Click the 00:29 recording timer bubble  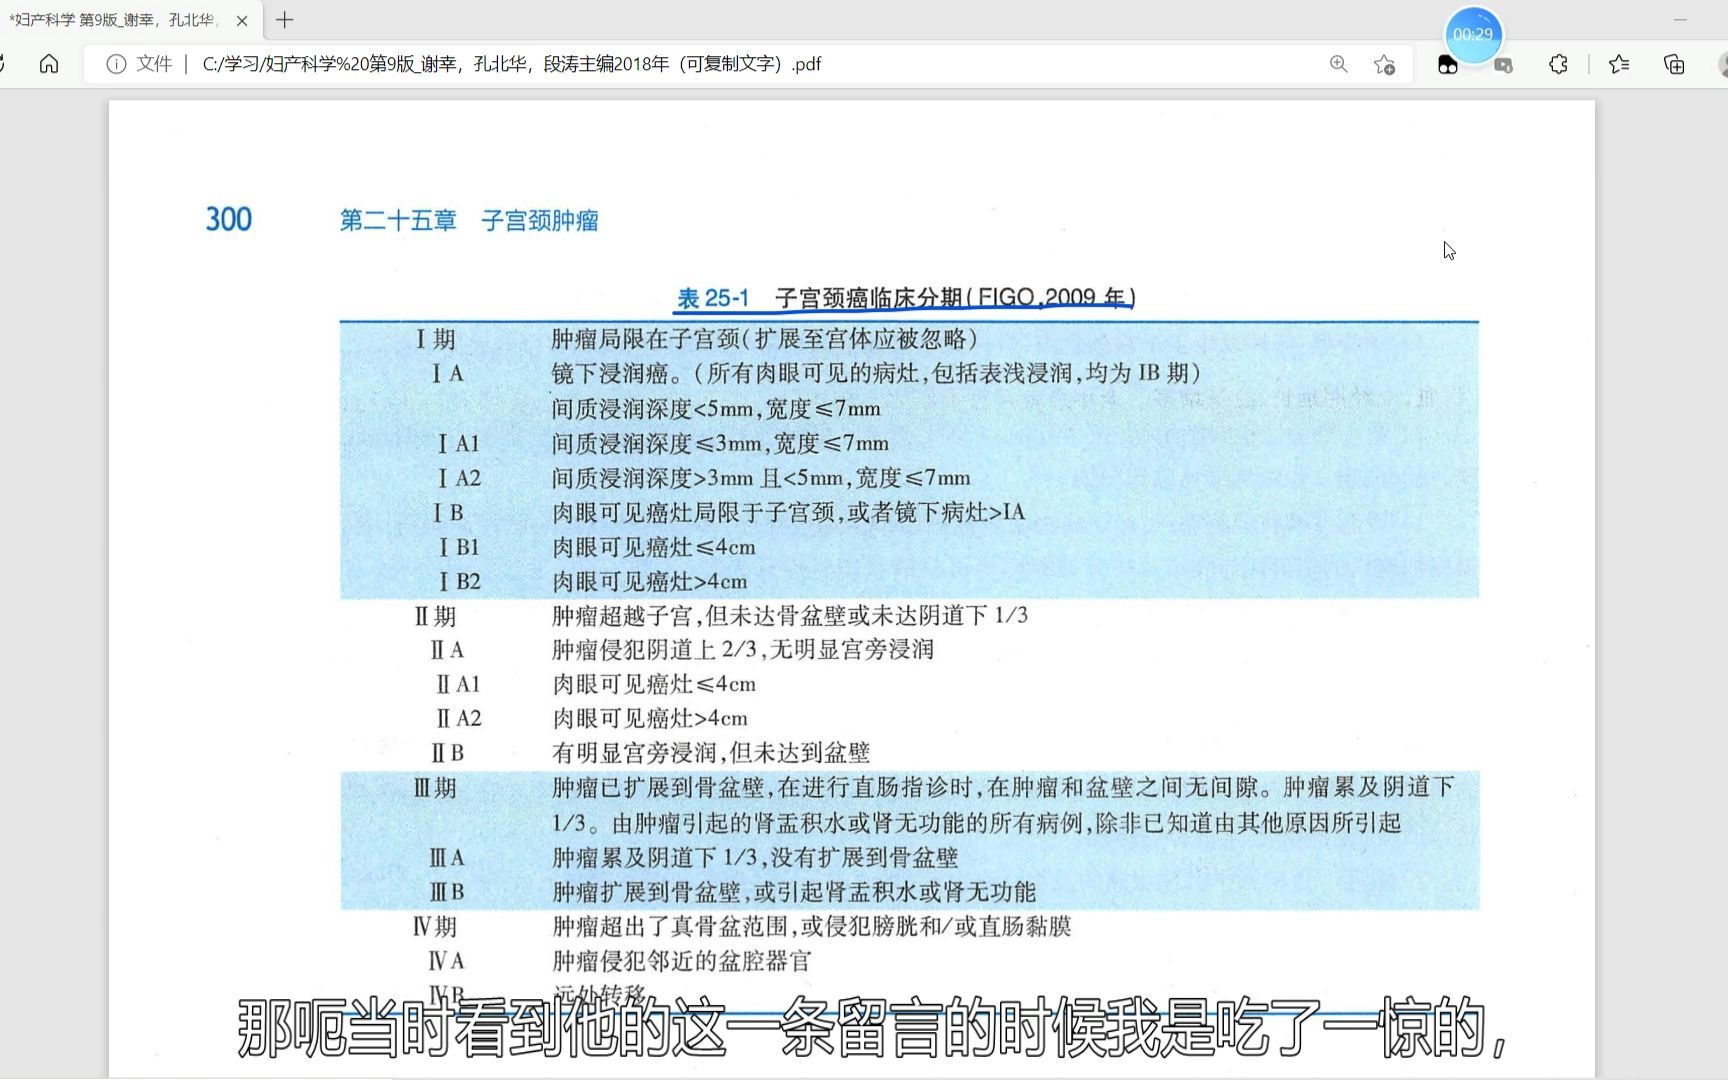tap(1473, 34)
